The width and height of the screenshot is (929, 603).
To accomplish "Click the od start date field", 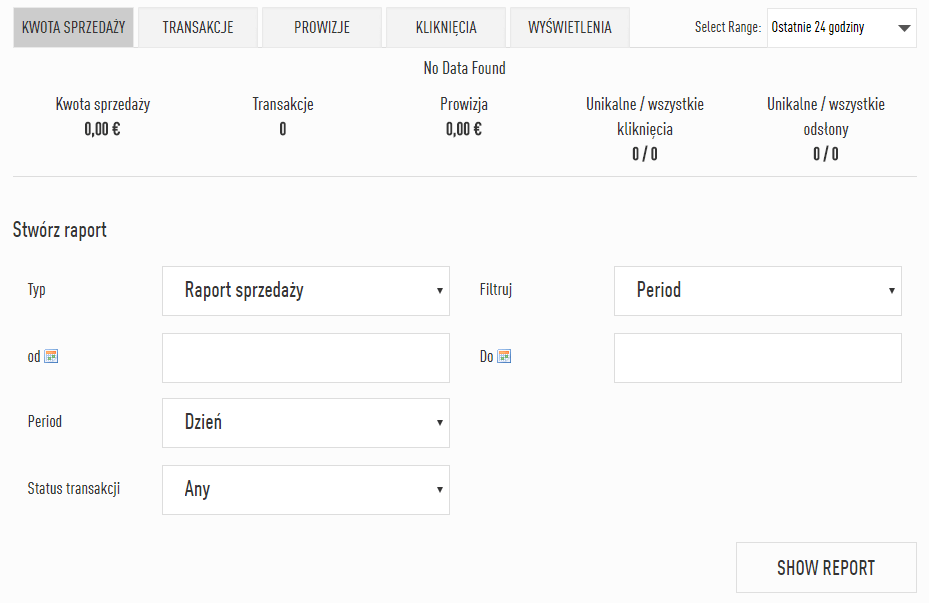I will pyautogui.click(x=306, y=358).
